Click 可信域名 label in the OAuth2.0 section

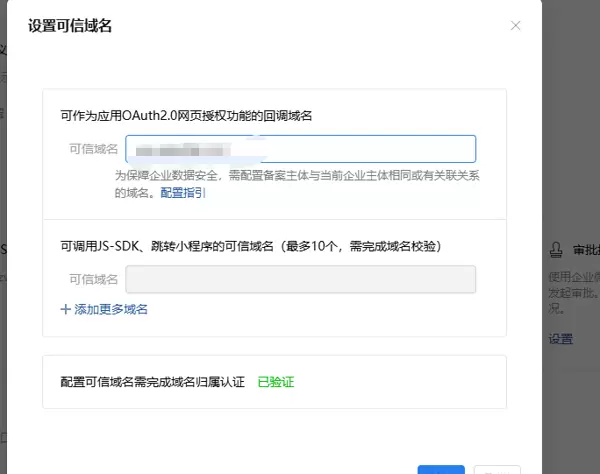point(93,149)
